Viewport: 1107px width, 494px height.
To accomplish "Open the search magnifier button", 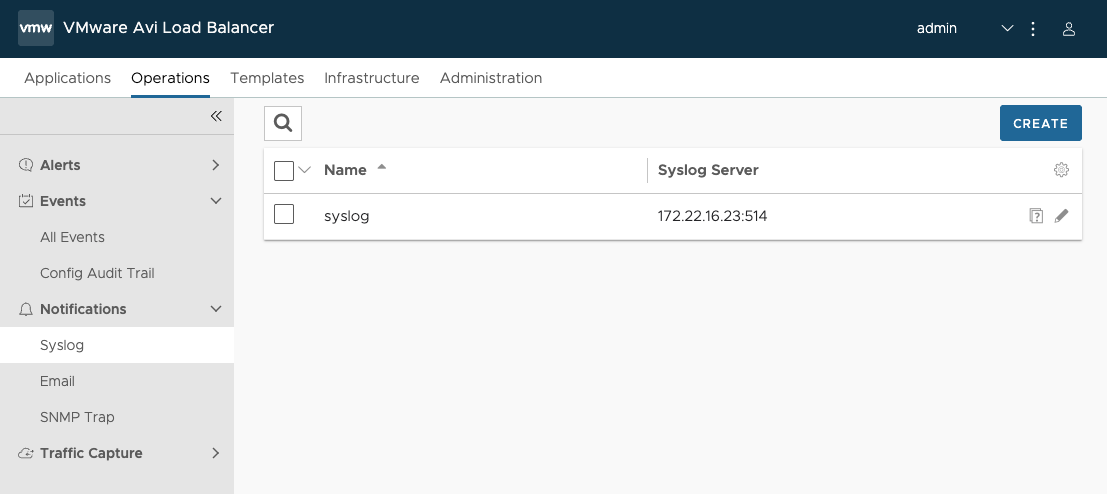I will pos(283,124).
